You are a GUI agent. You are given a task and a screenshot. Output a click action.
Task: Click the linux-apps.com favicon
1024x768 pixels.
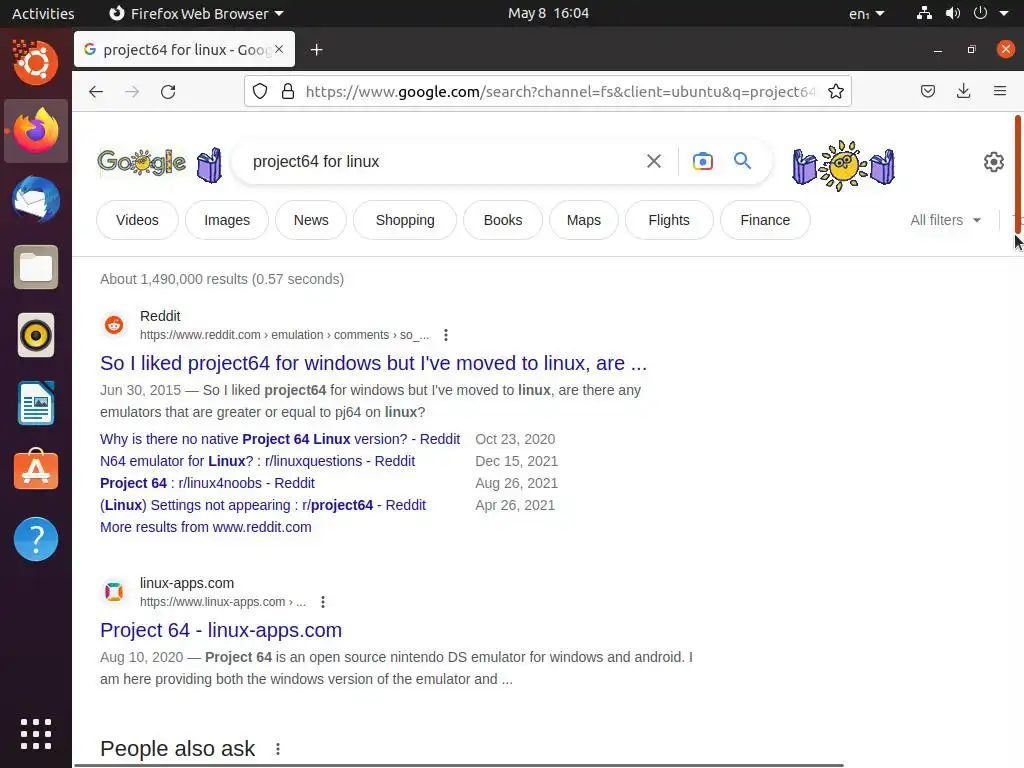(114, 592)
